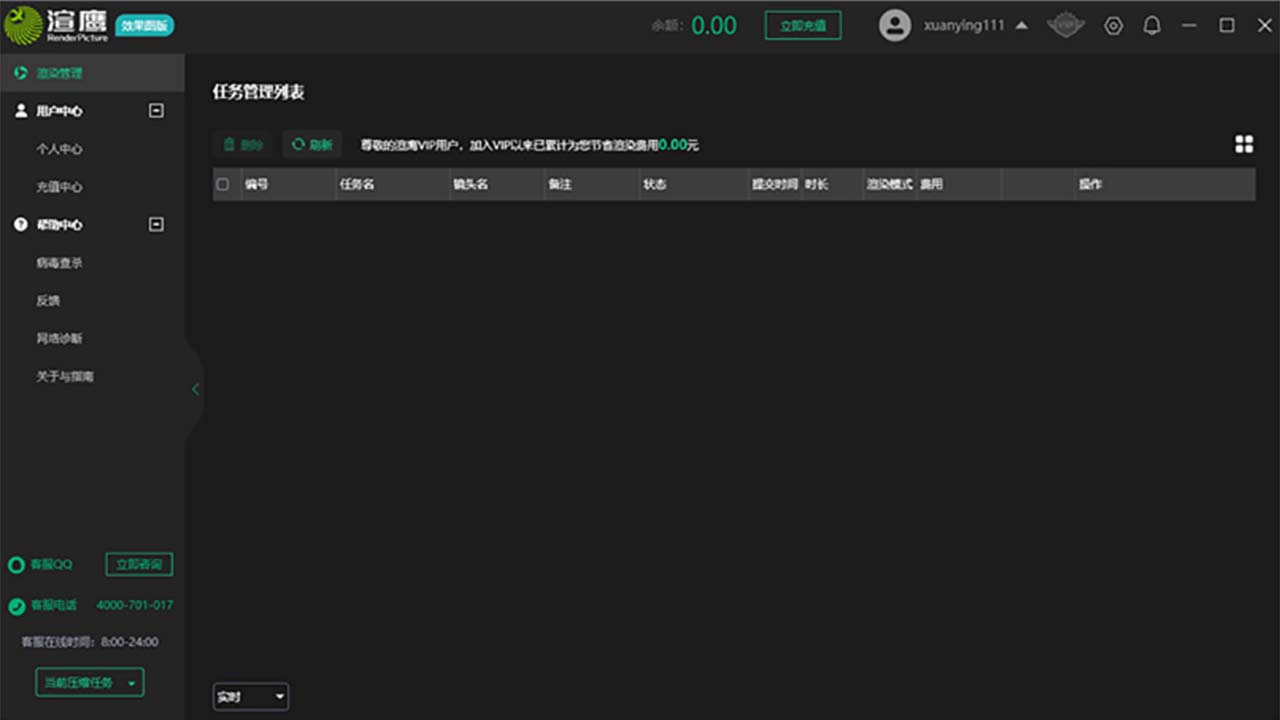Click the VIP badge icon
The image size is (1280, 720).
click(x=1065, y=26)
